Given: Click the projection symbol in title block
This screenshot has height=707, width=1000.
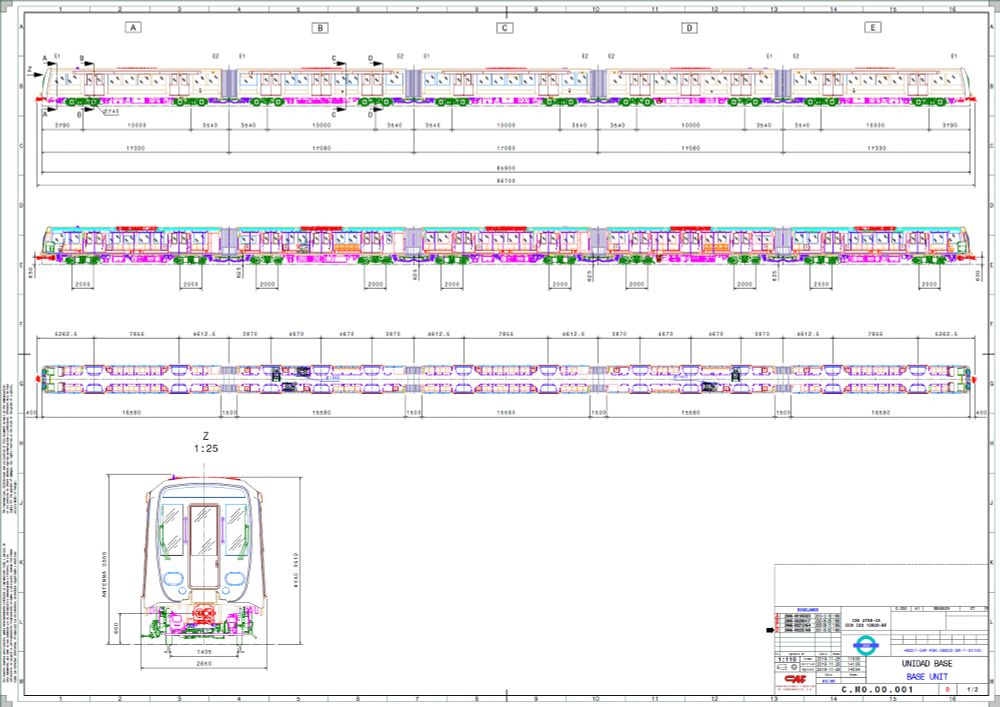Looking at the screenshot, I should (x=788, y=667).
